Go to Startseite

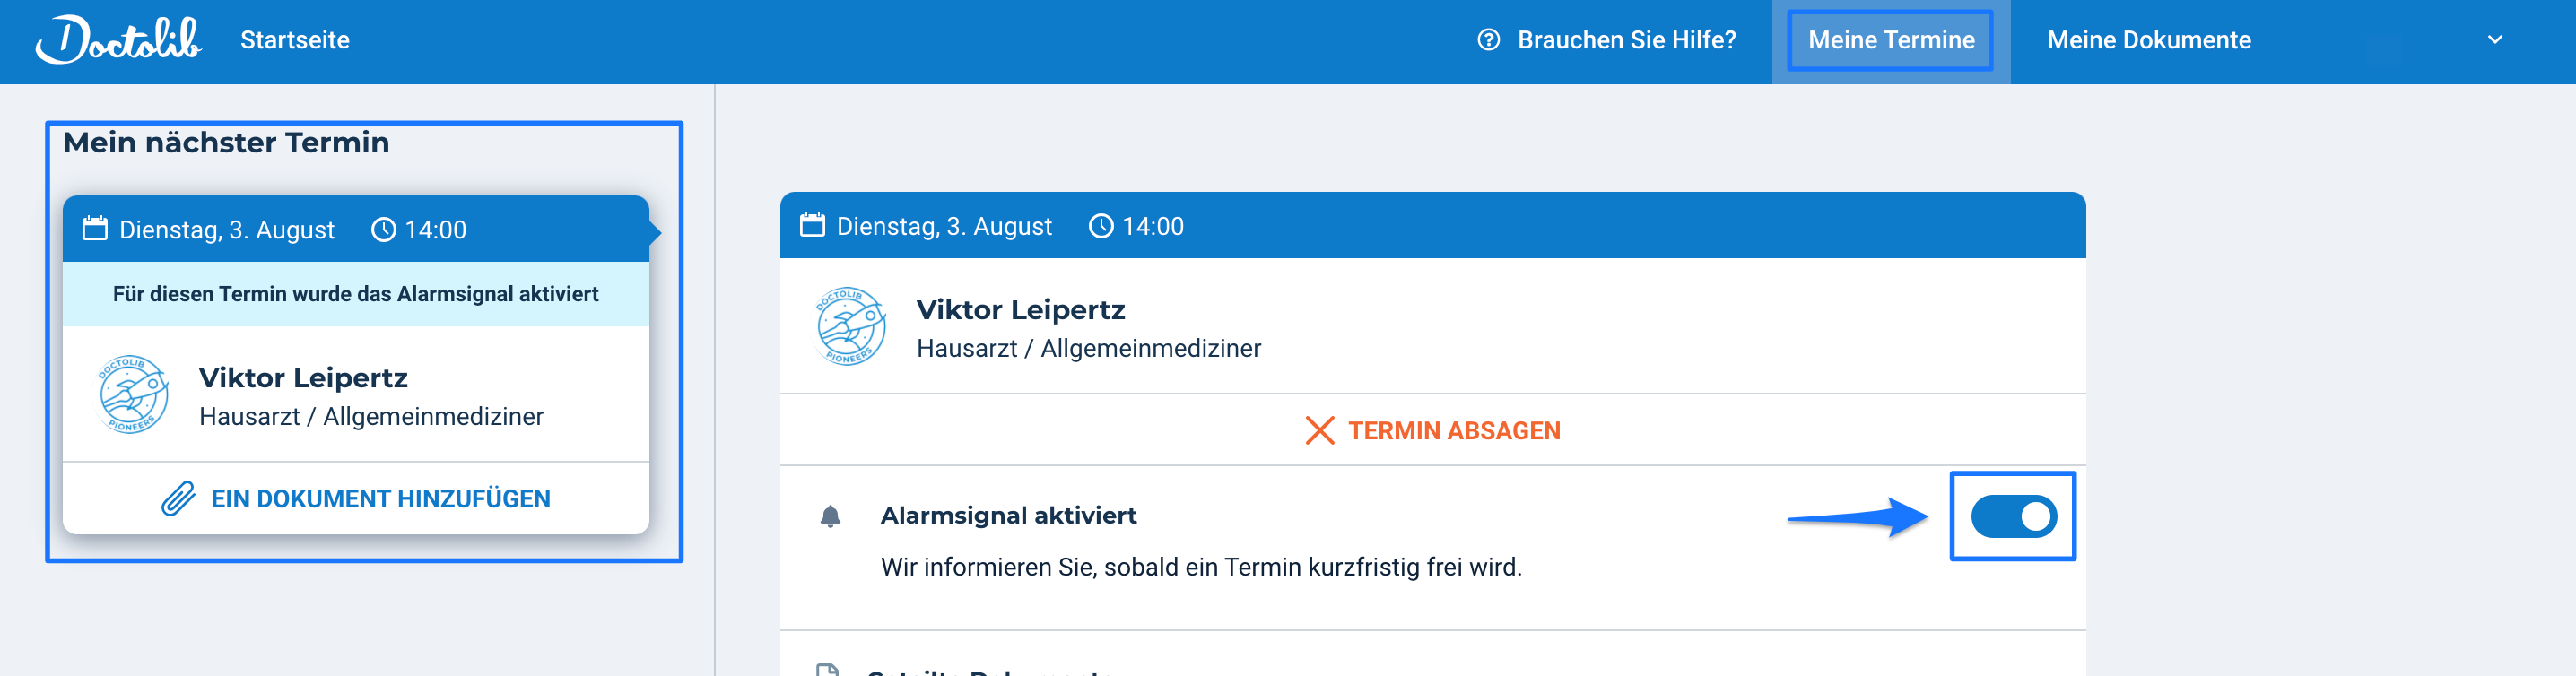pyautogui.click(x=295, y=40)
